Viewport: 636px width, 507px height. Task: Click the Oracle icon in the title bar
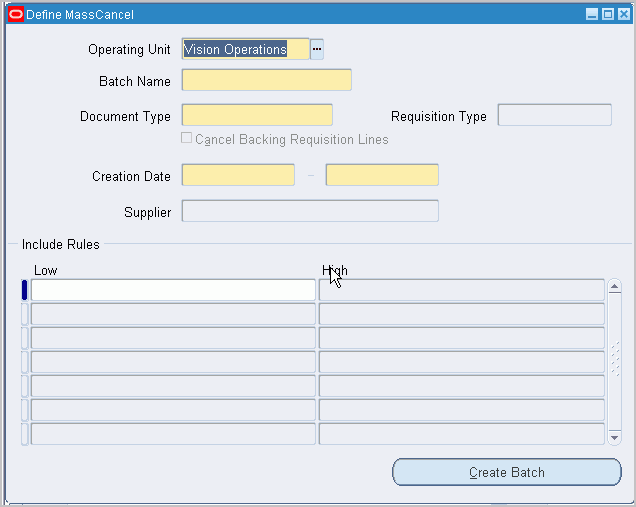click(16, 15)
